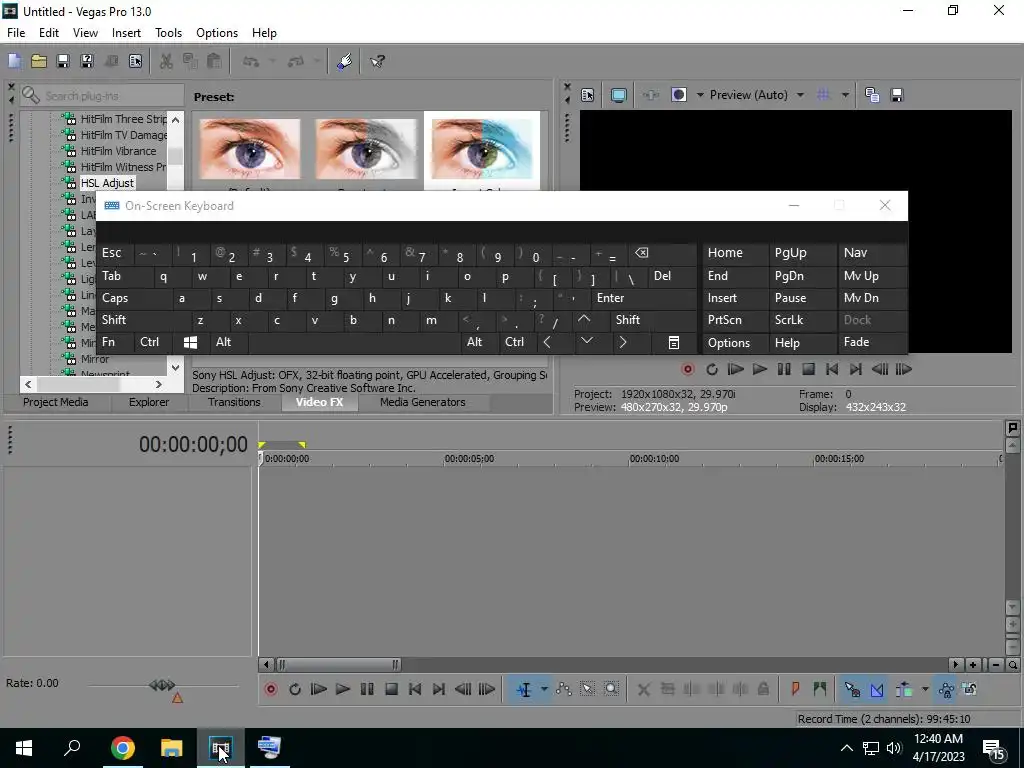
Task: Insert a region with green flags icon
Action: pyautogui.click(x=820, y=690)
